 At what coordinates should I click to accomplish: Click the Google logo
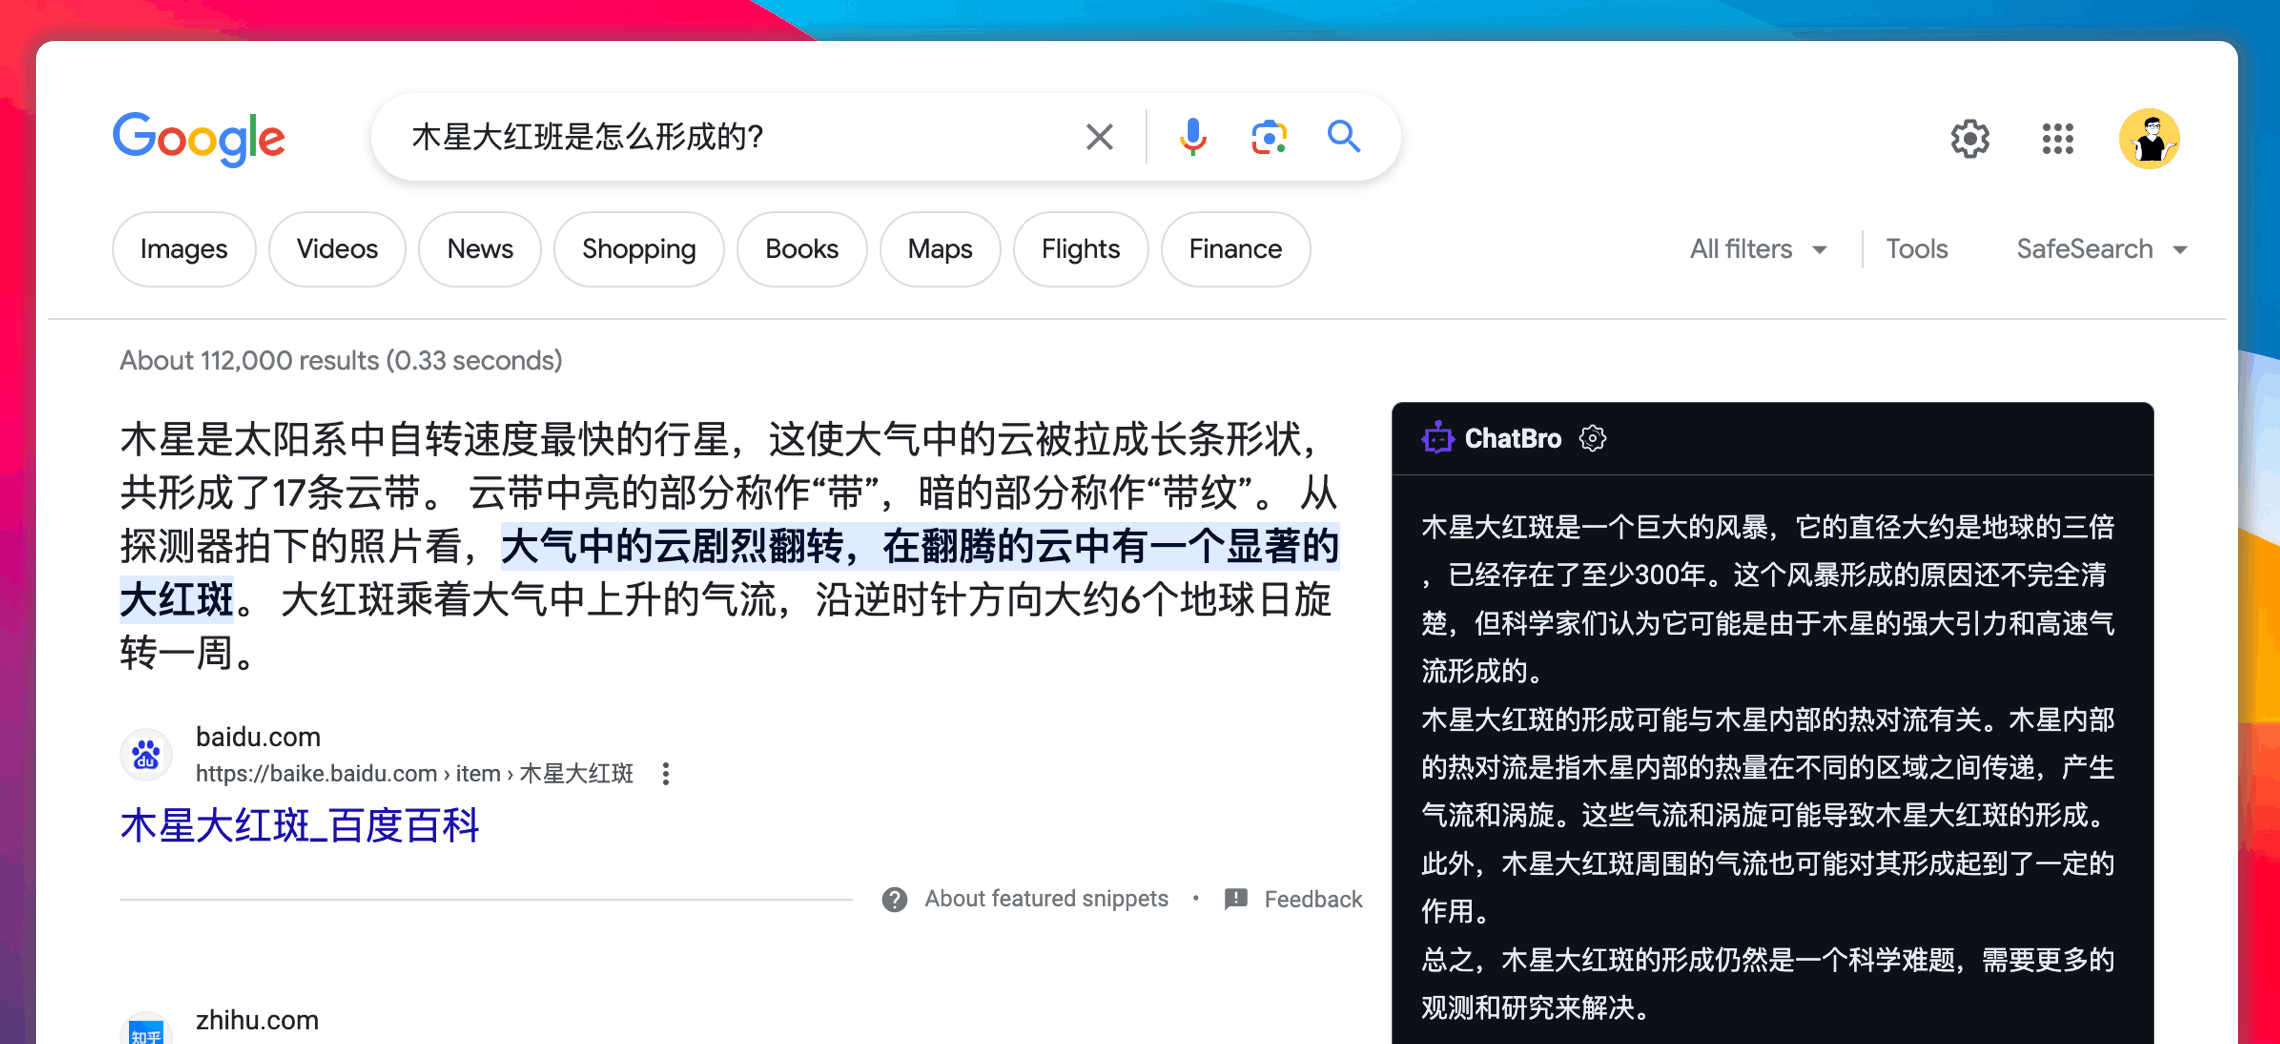(199, 138)
